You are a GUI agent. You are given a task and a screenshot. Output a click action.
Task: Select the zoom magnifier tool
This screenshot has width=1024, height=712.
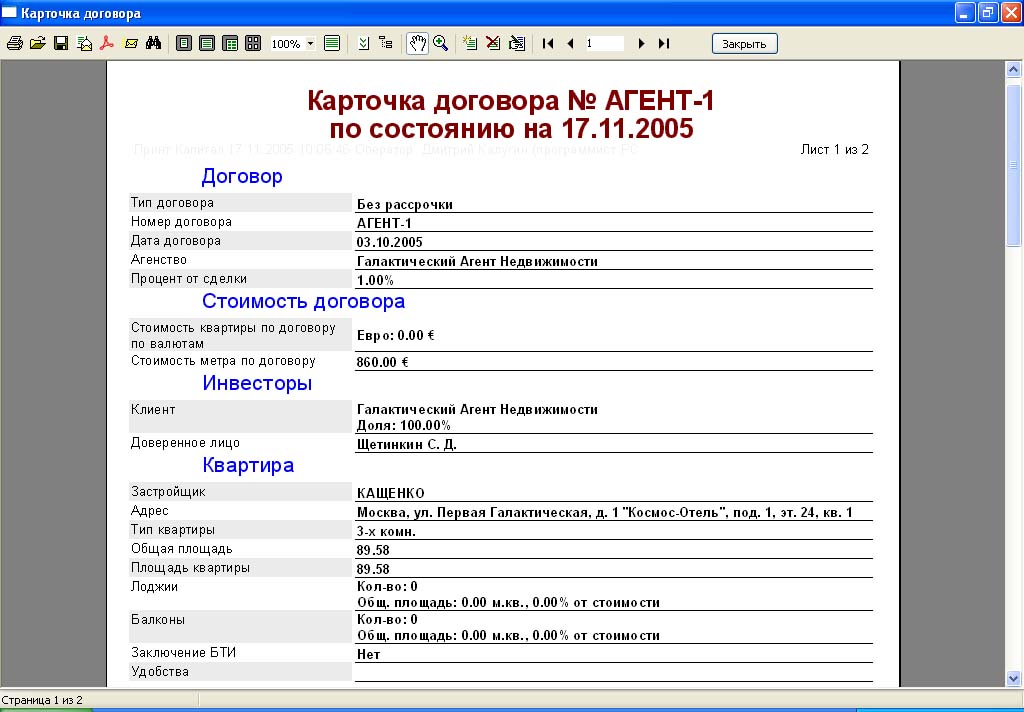tap(441, 44)
